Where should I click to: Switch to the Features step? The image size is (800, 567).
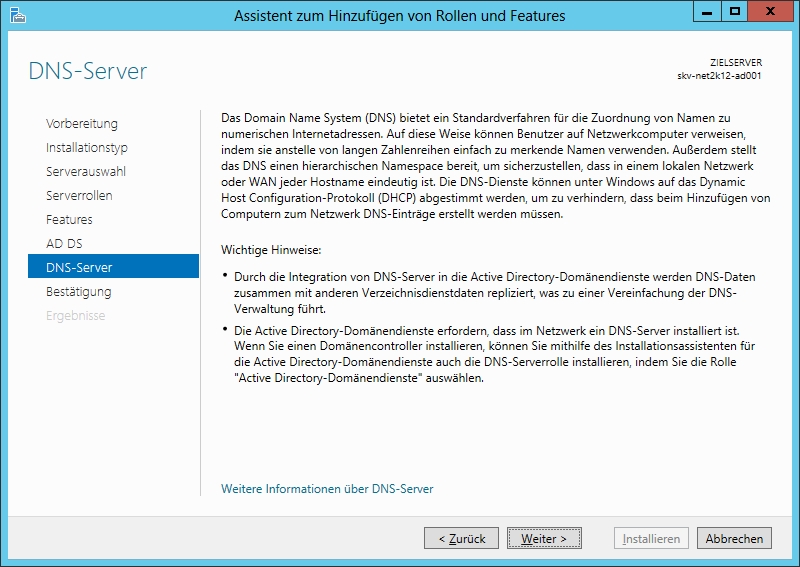click(x=69, y=220)
